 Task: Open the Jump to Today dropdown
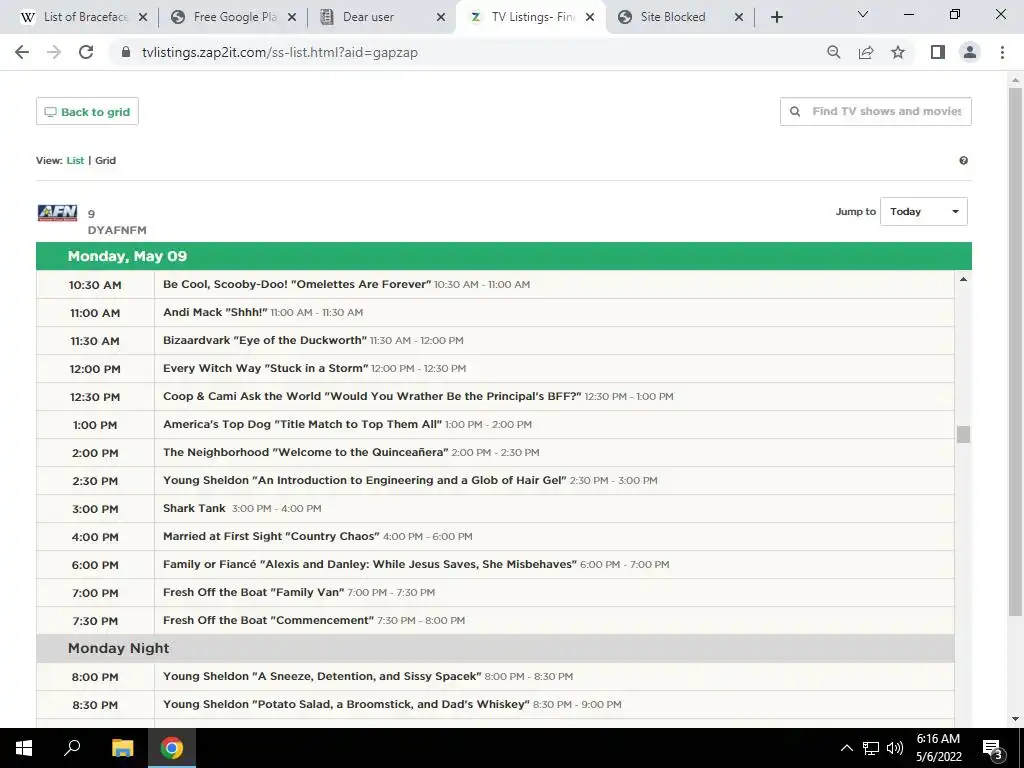pyautogui.click(x=923, y=212)
